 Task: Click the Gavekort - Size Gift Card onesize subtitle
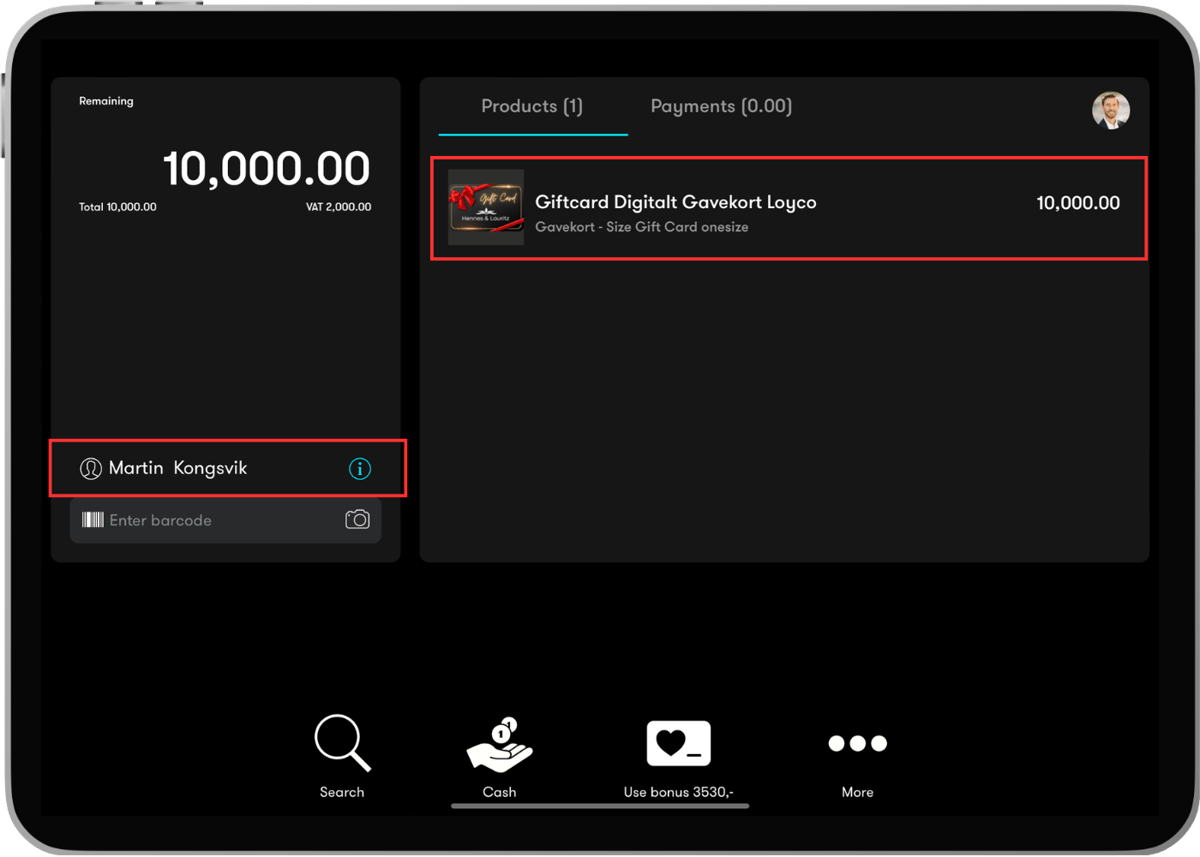[642, 227]
